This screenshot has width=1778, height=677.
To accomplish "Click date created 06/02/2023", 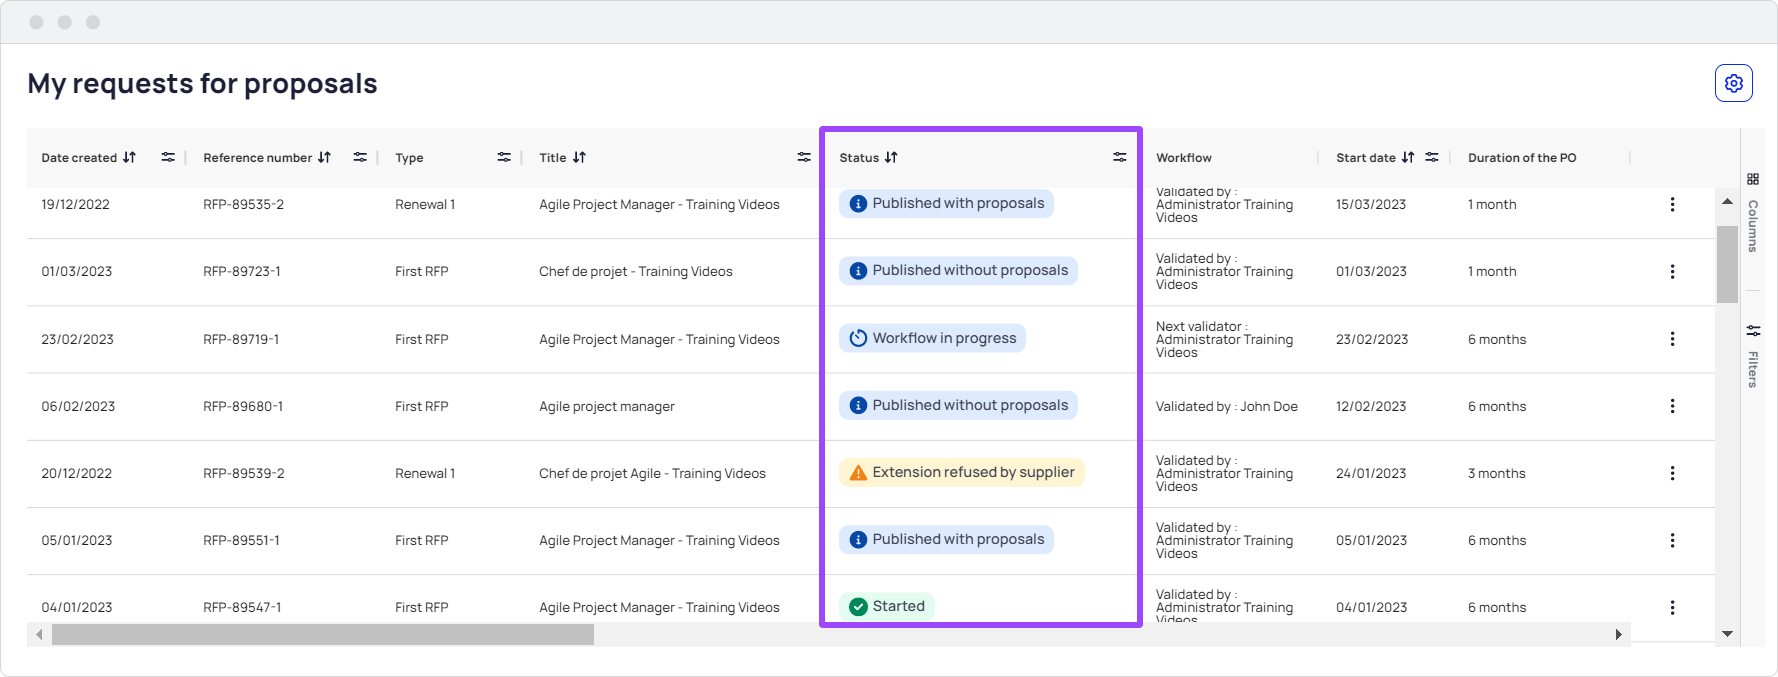I will (x=78, y=407).
